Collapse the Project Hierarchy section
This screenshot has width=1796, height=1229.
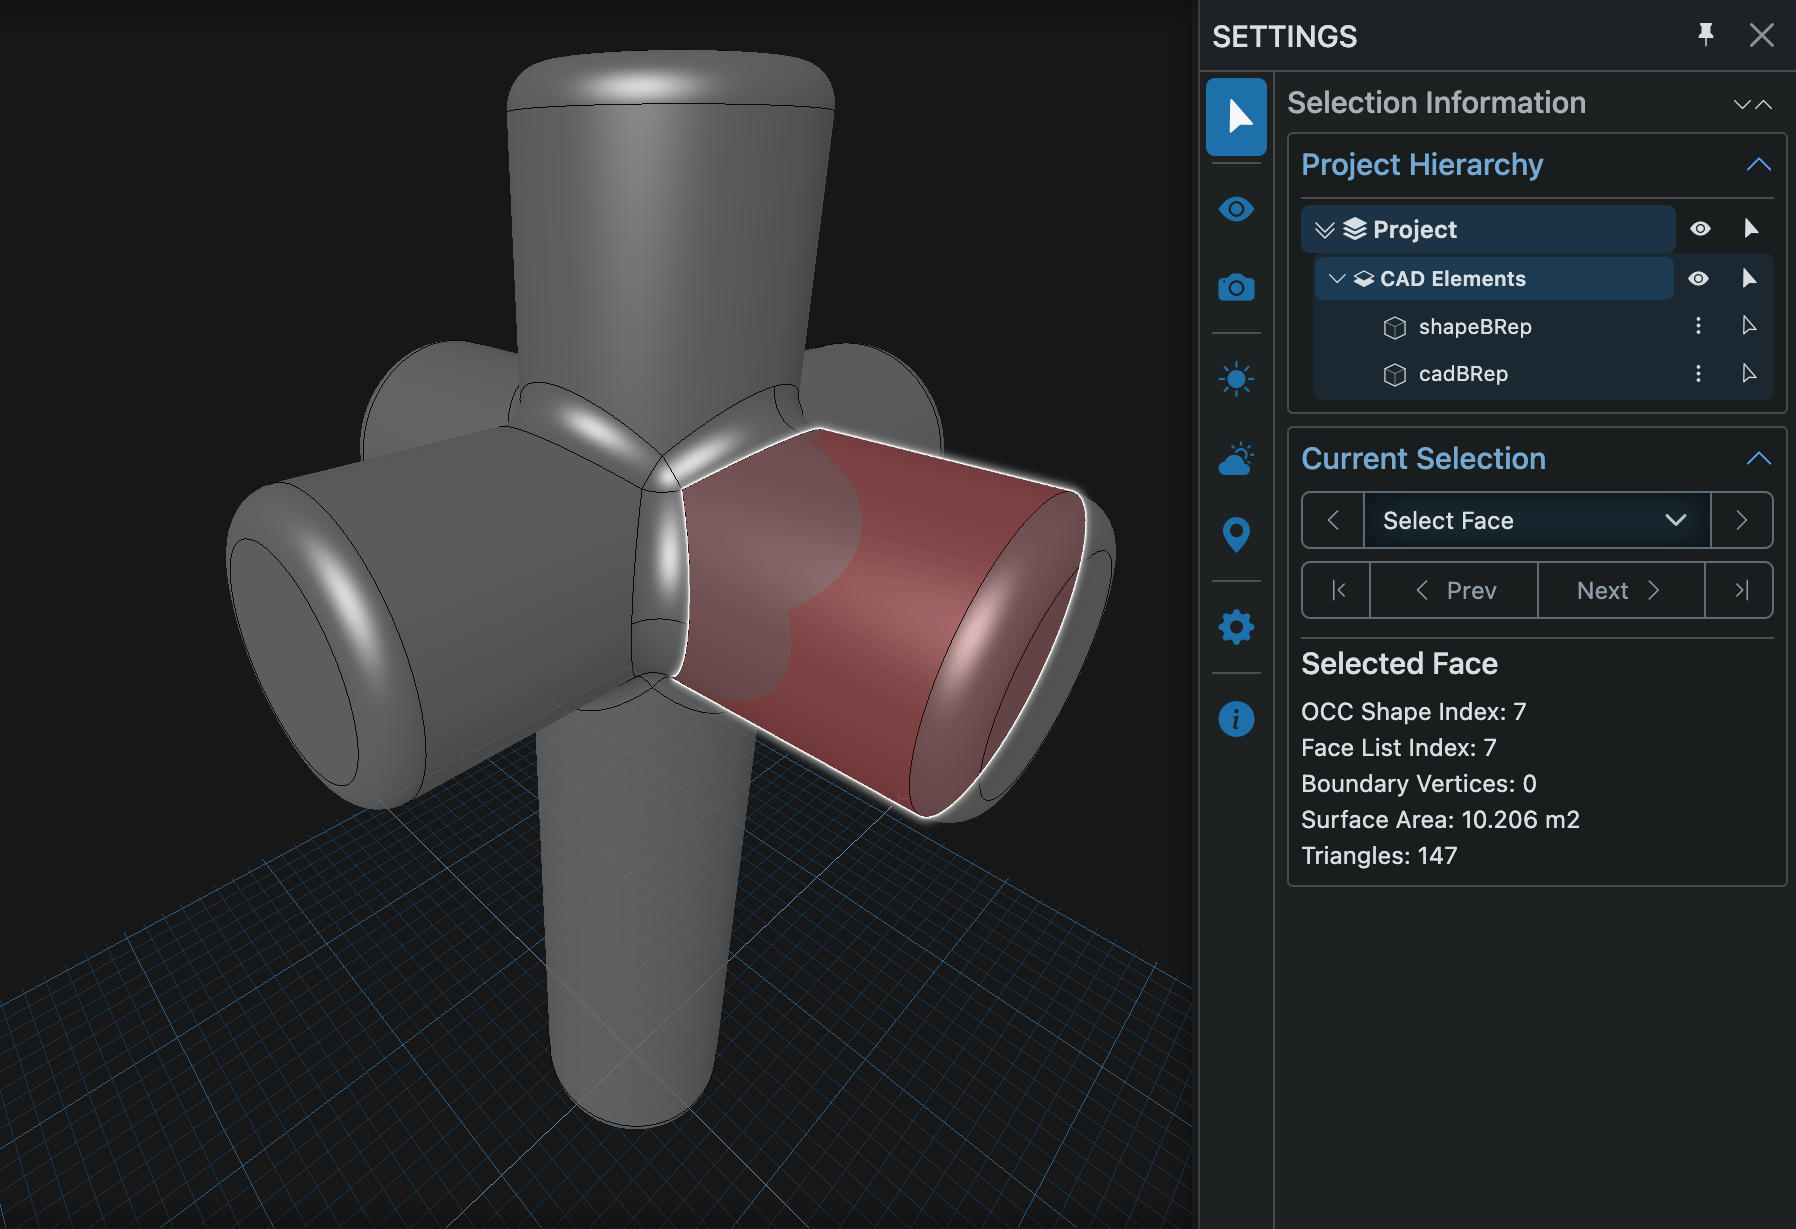pos(1758,165)
